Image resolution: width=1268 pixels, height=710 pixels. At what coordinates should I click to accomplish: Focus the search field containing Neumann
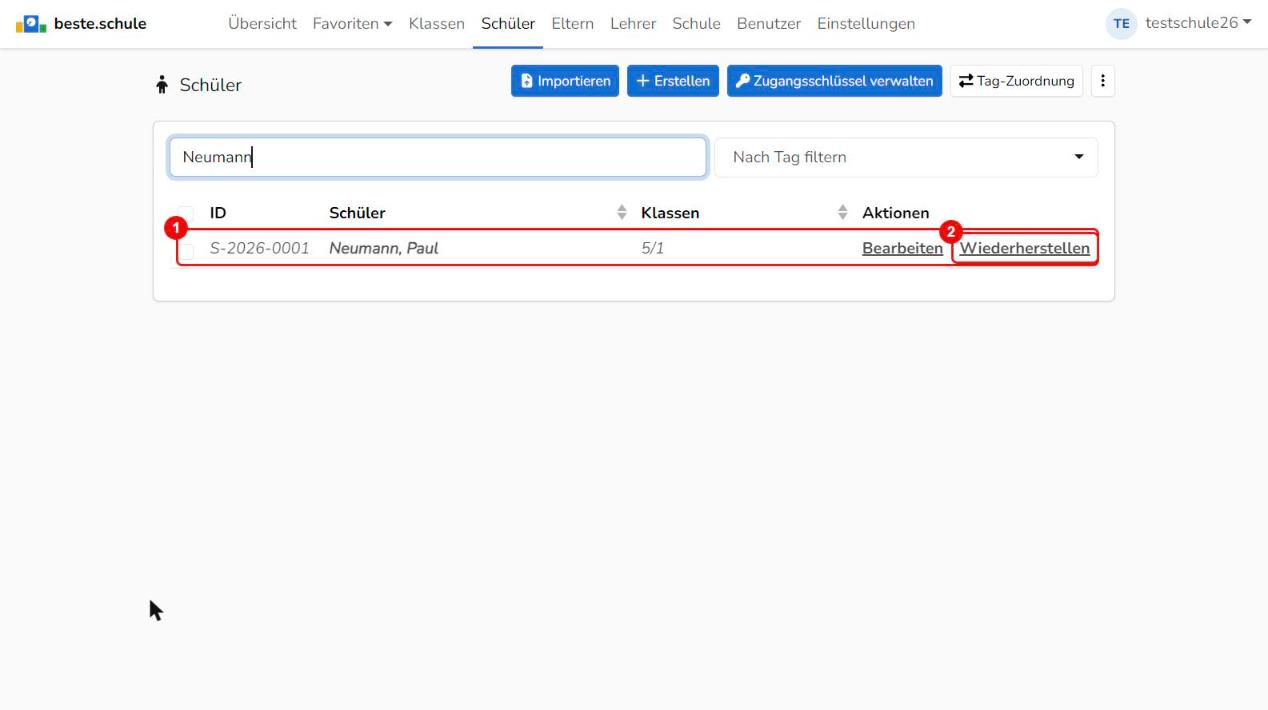[x=438, y=157]
